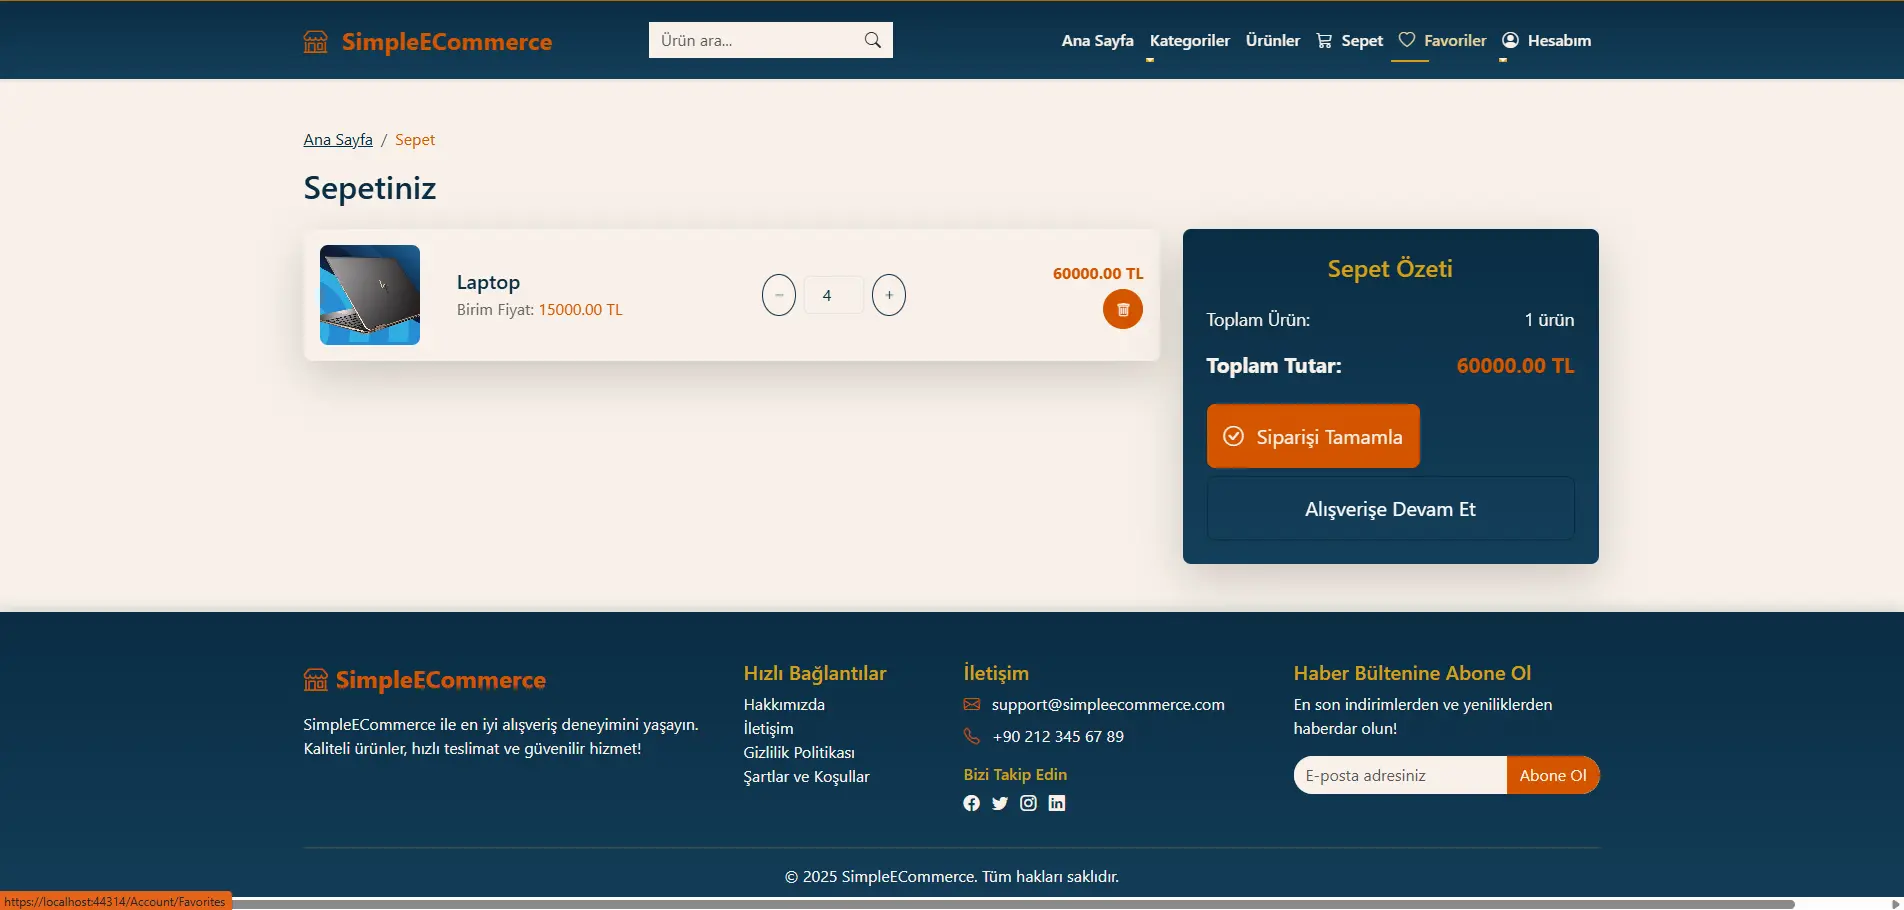Open the Twitter social icon
The height and width of the screenshot is (910, 1904).
pos(999,803)
